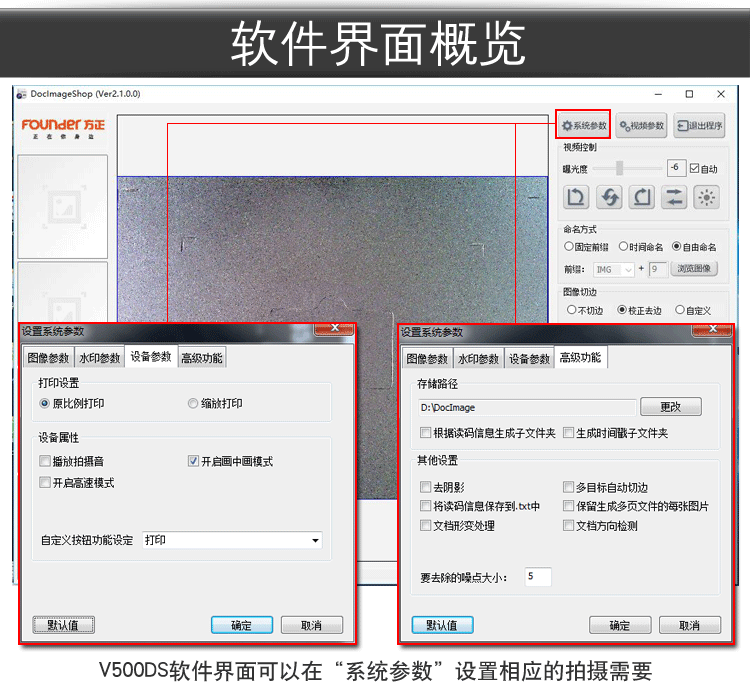The height and width of the screenshot is (690, 750).
Task: Enable 文档方向检测 checkbox
Action: (568, 526)
